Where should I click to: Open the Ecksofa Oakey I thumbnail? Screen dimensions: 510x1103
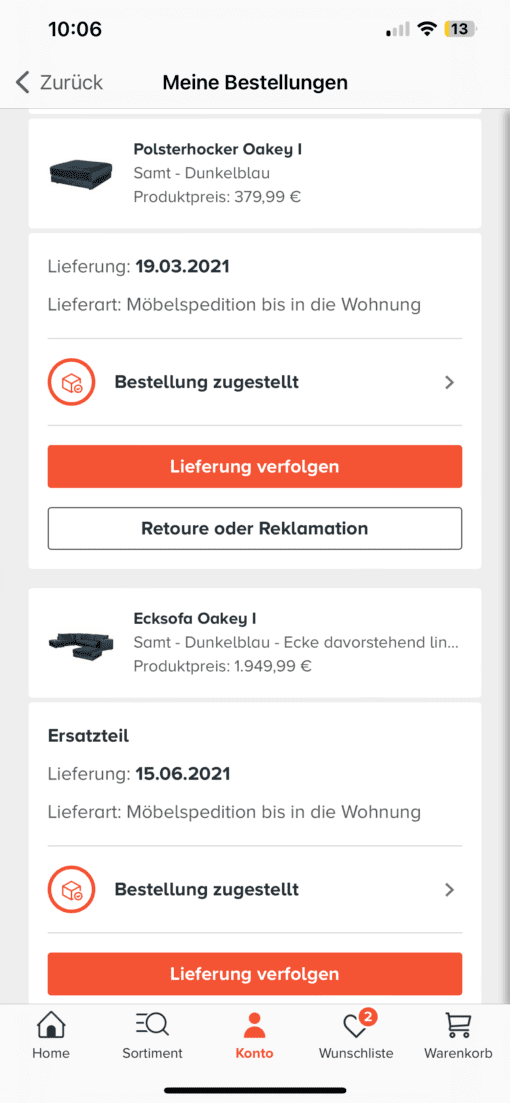point(81,642)
